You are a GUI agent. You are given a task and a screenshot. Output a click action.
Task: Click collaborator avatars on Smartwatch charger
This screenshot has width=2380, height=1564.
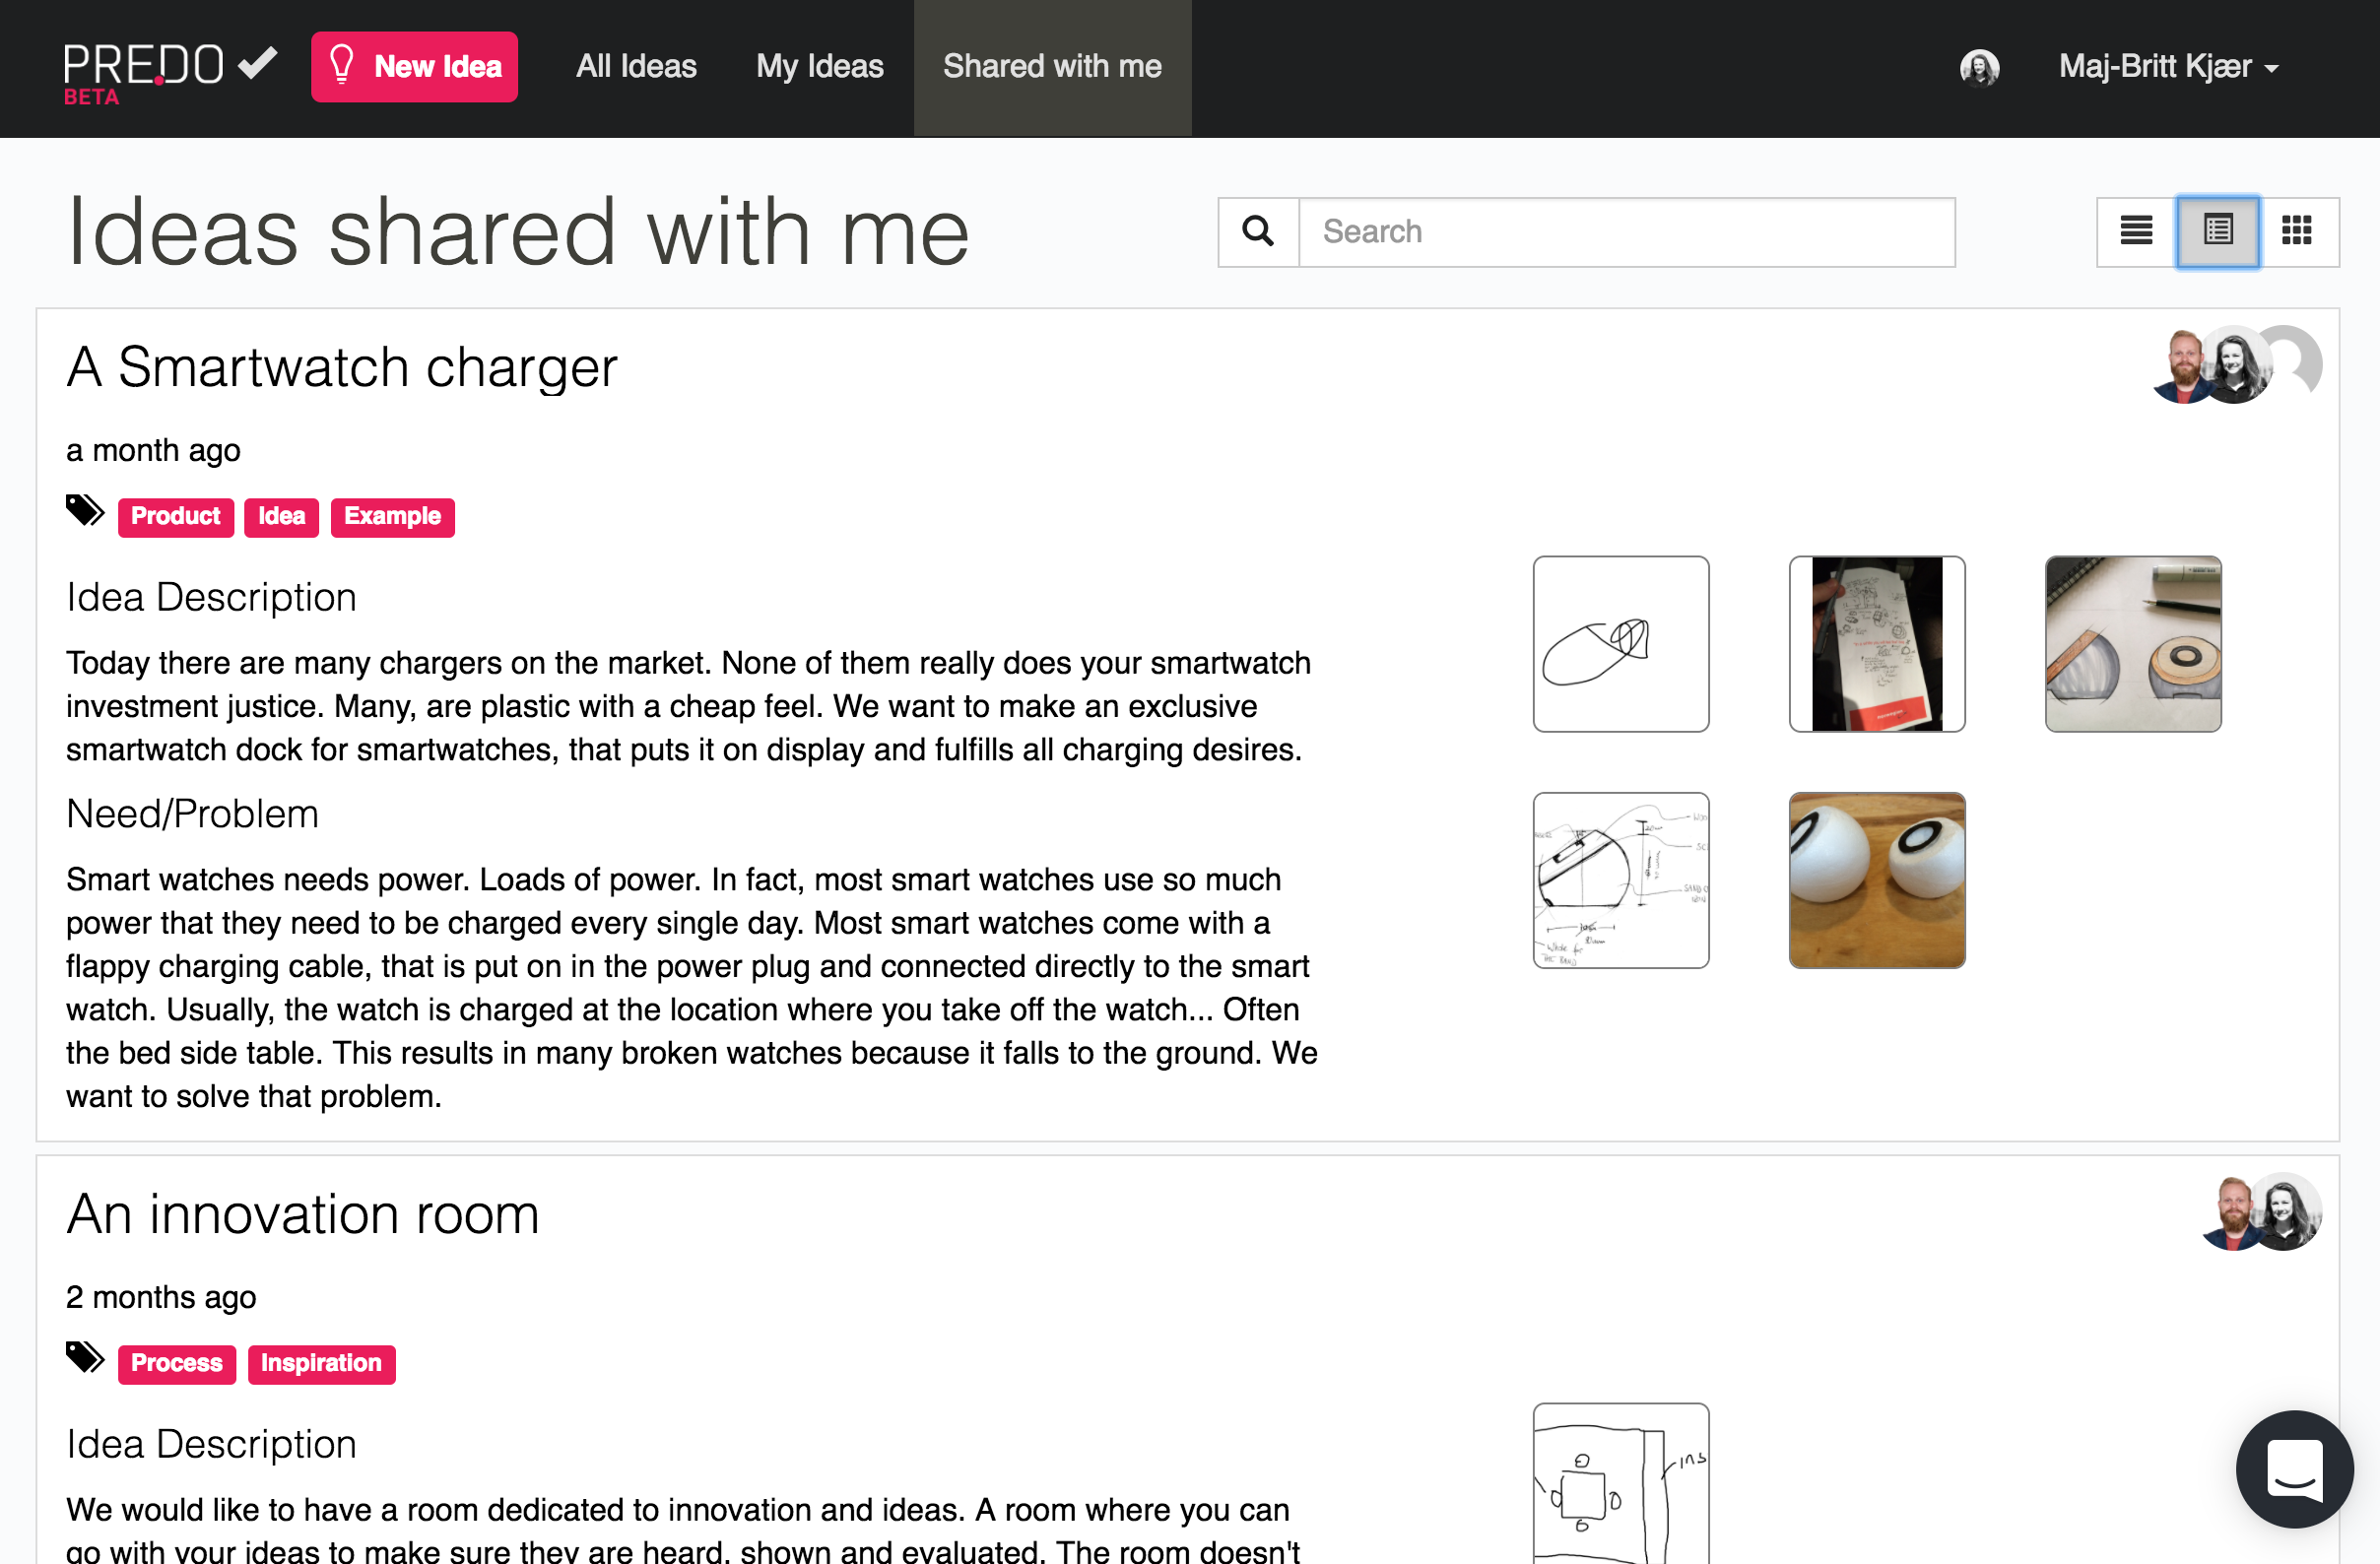tap(2236, 364)
